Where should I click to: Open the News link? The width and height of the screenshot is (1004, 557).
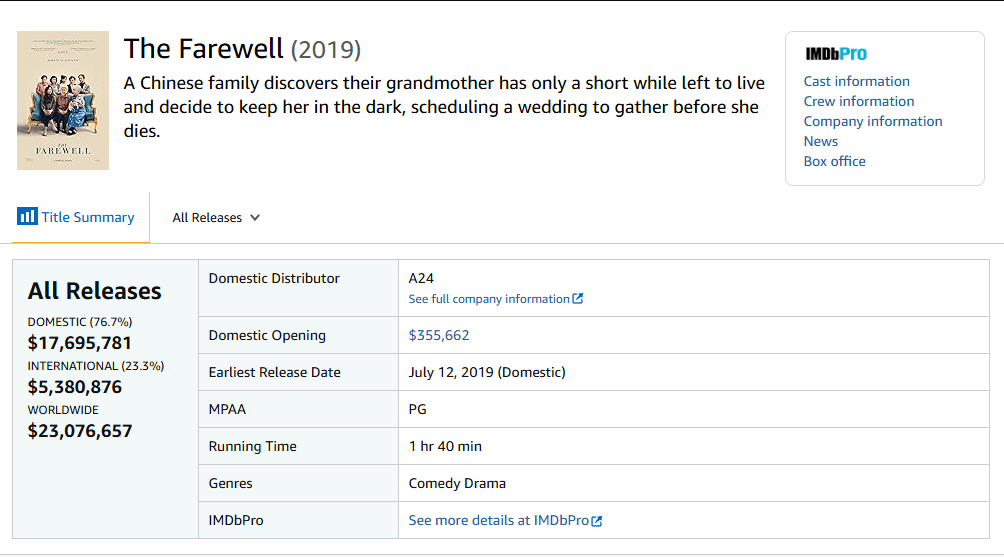[x=820, y=141]
